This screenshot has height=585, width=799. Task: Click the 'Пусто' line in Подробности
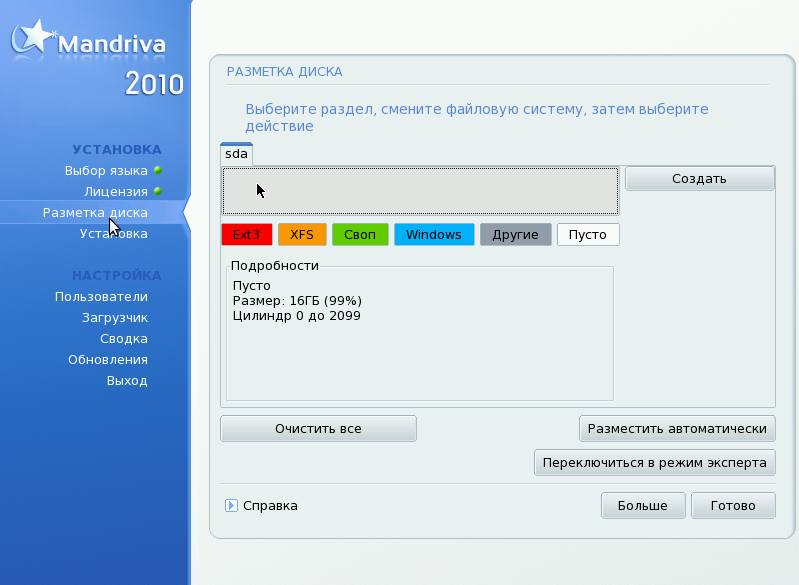252,285
